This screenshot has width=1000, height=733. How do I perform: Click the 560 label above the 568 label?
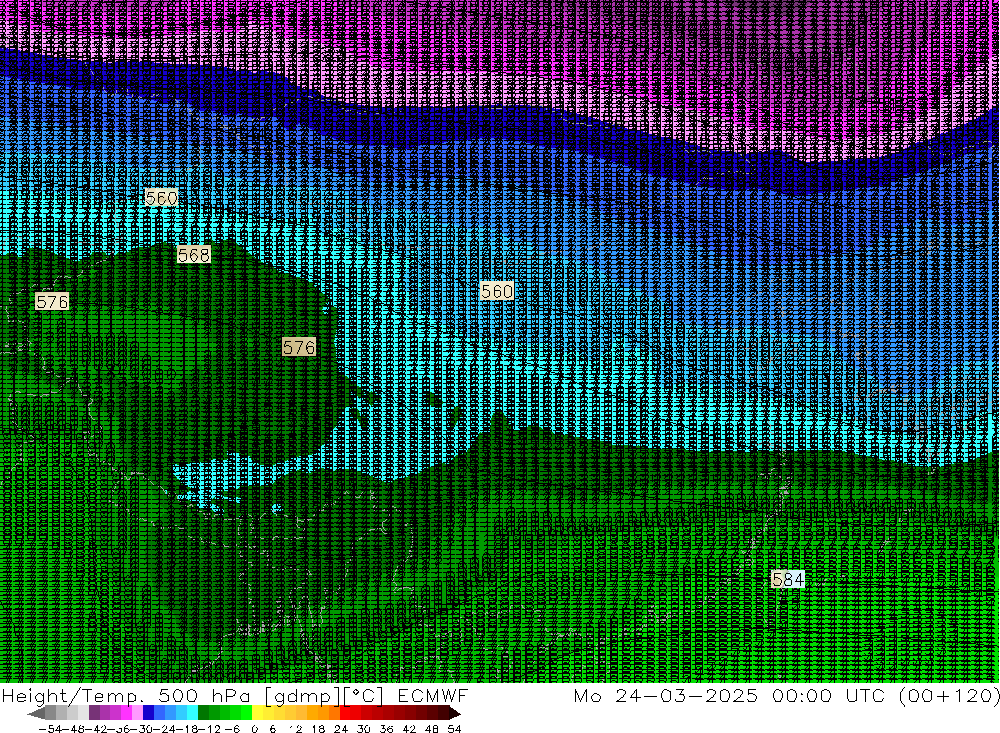pyautogui.click(x=161, y=198)
